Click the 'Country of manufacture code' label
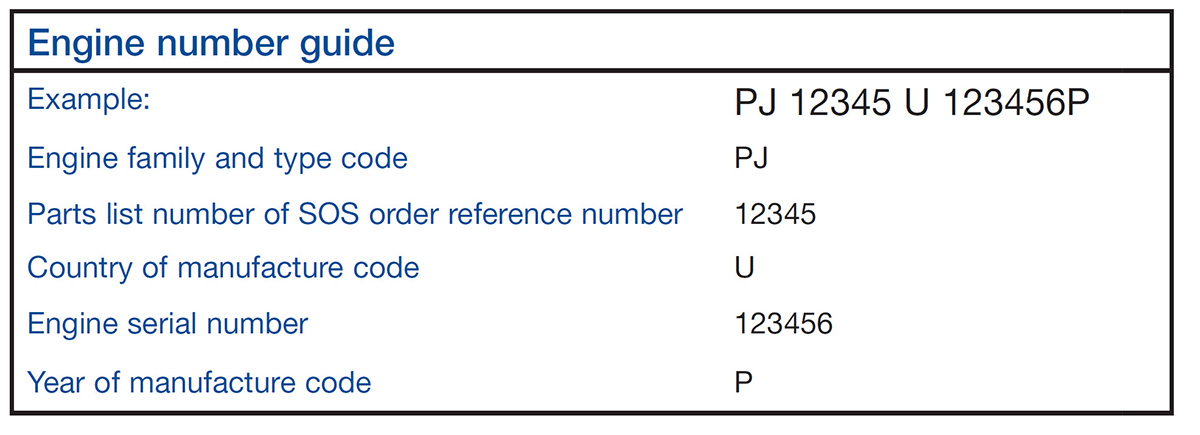 click(x=223, y=268)
